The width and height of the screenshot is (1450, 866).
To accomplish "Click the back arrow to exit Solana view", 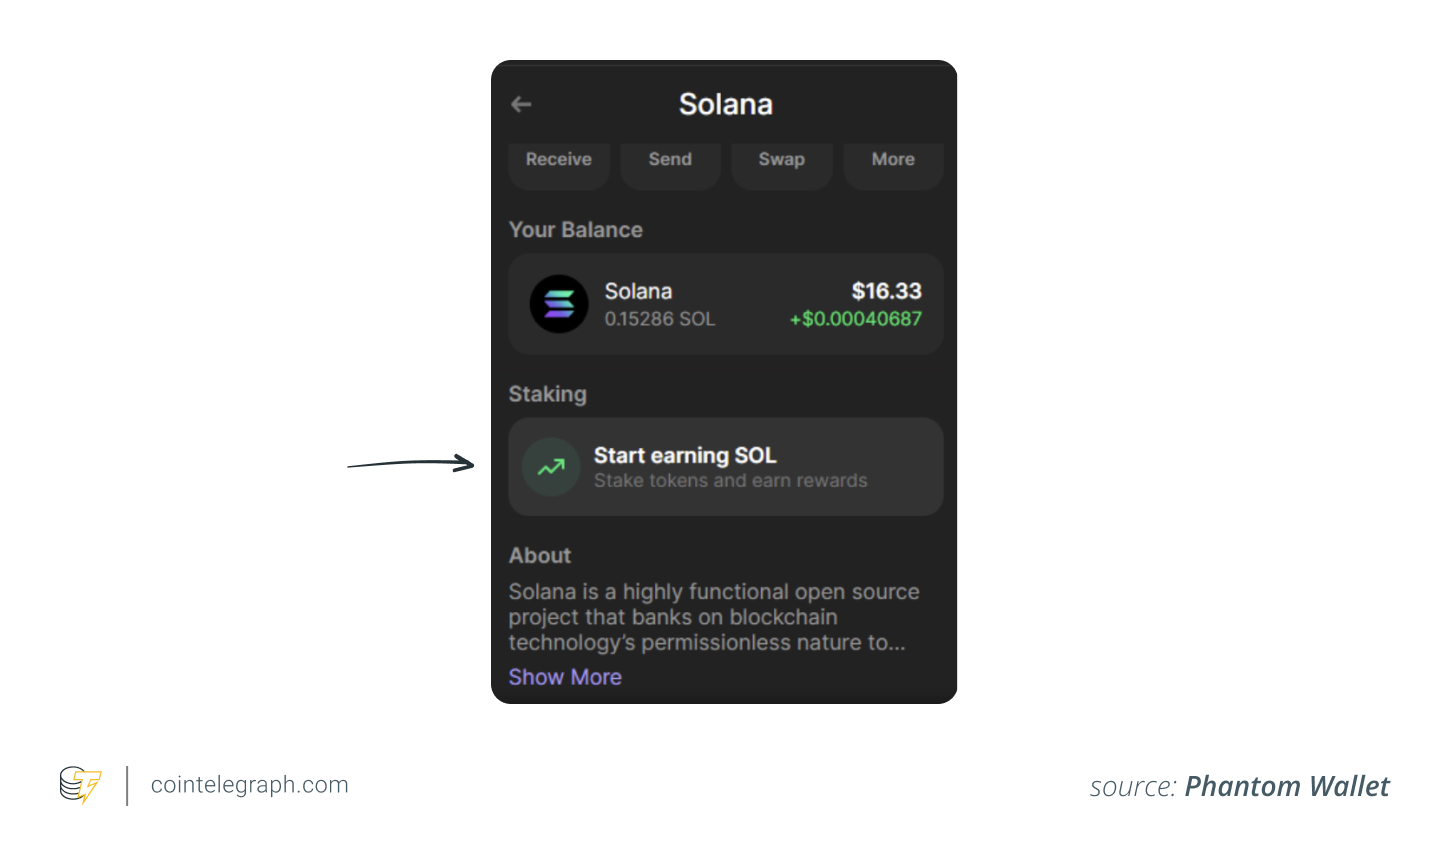I will tap(521, 104).
